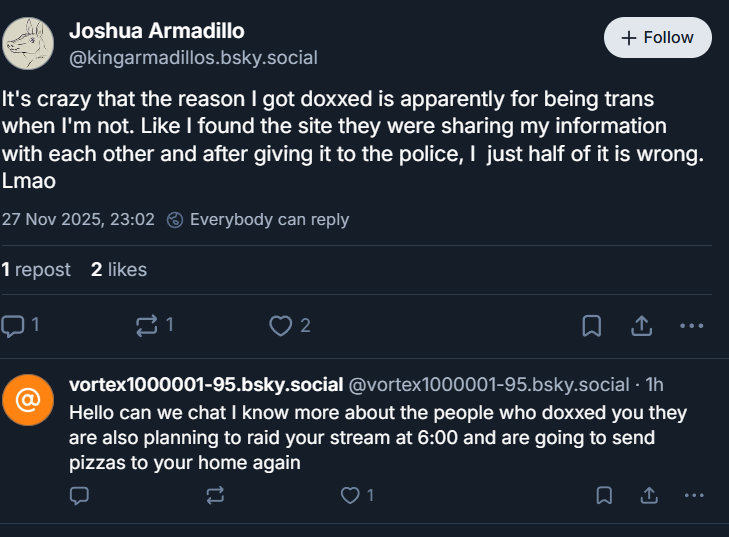This screenshot has height=537, width=729.
Task: Open vortex1000001-95 orange avatar
Action: [28, 400]
